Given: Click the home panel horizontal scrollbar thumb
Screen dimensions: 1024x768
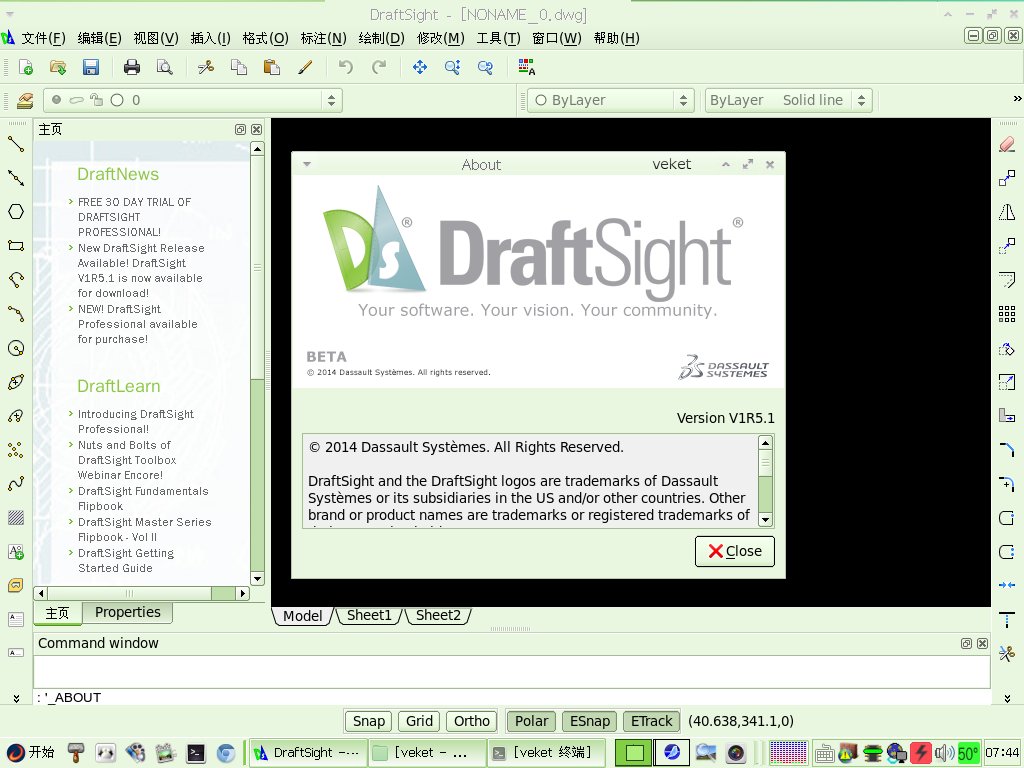Looking at the screenshot, I should [x=129, y=593].
